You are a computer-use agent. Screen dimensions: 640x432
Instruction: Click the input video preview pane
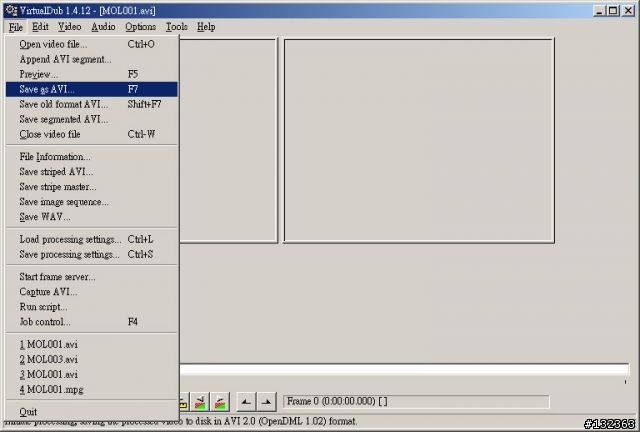pos(229,140)
